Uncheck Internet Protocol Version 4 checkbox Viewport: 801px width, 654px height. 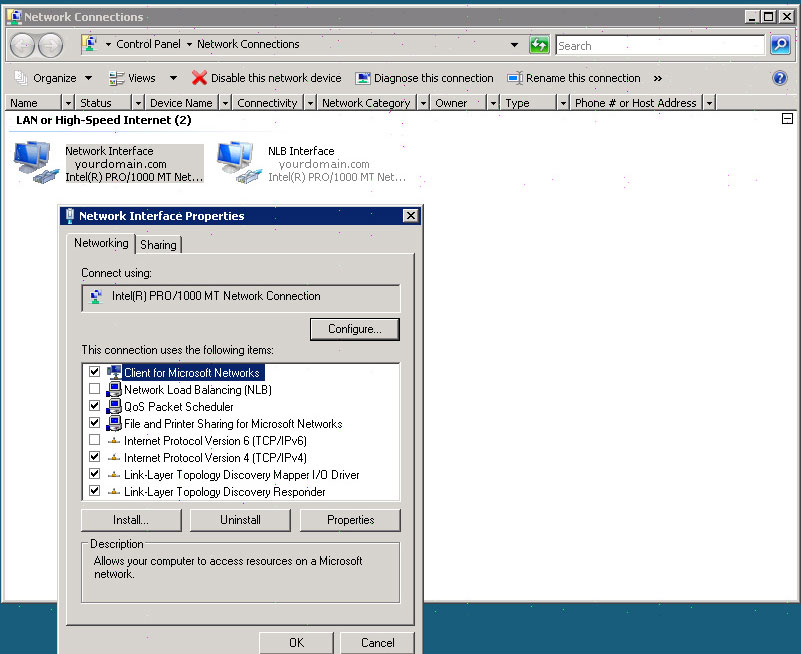[x=95, y=457]
